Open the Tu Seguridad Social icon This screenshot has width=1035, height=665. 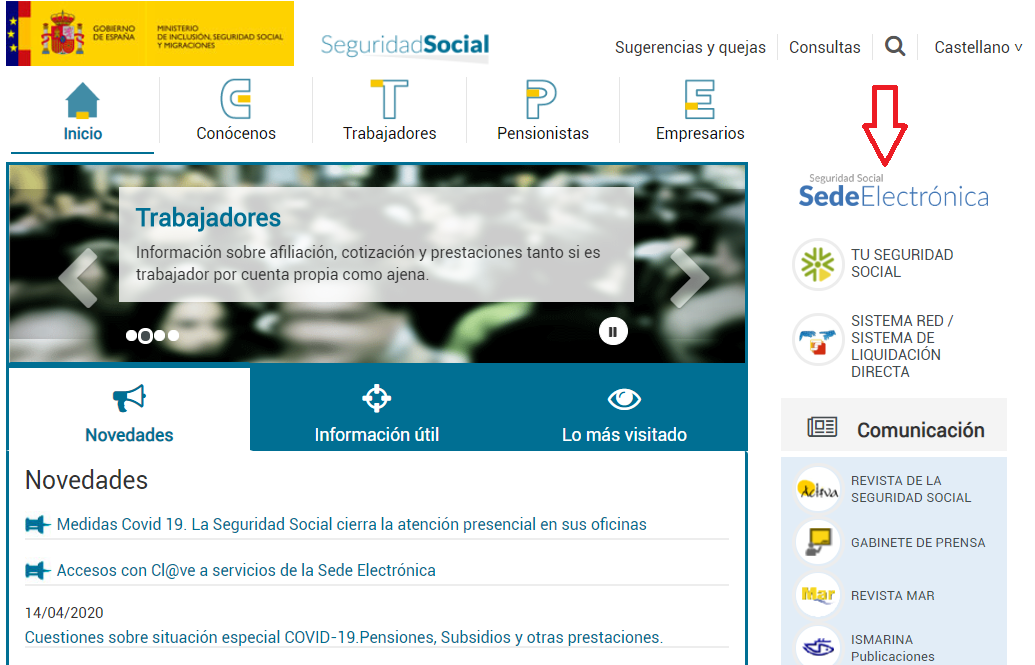tap(817, 264)
